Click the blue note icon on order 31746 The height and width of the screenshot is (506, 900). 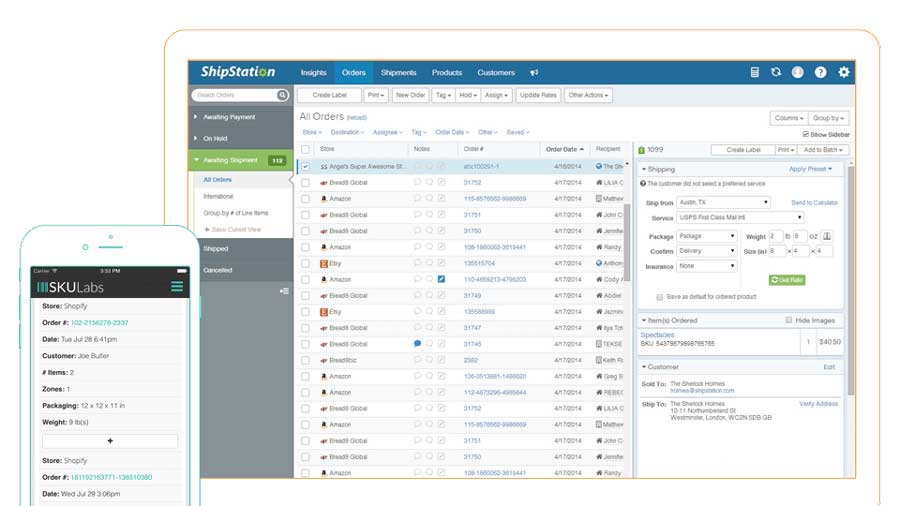point(417,344)
